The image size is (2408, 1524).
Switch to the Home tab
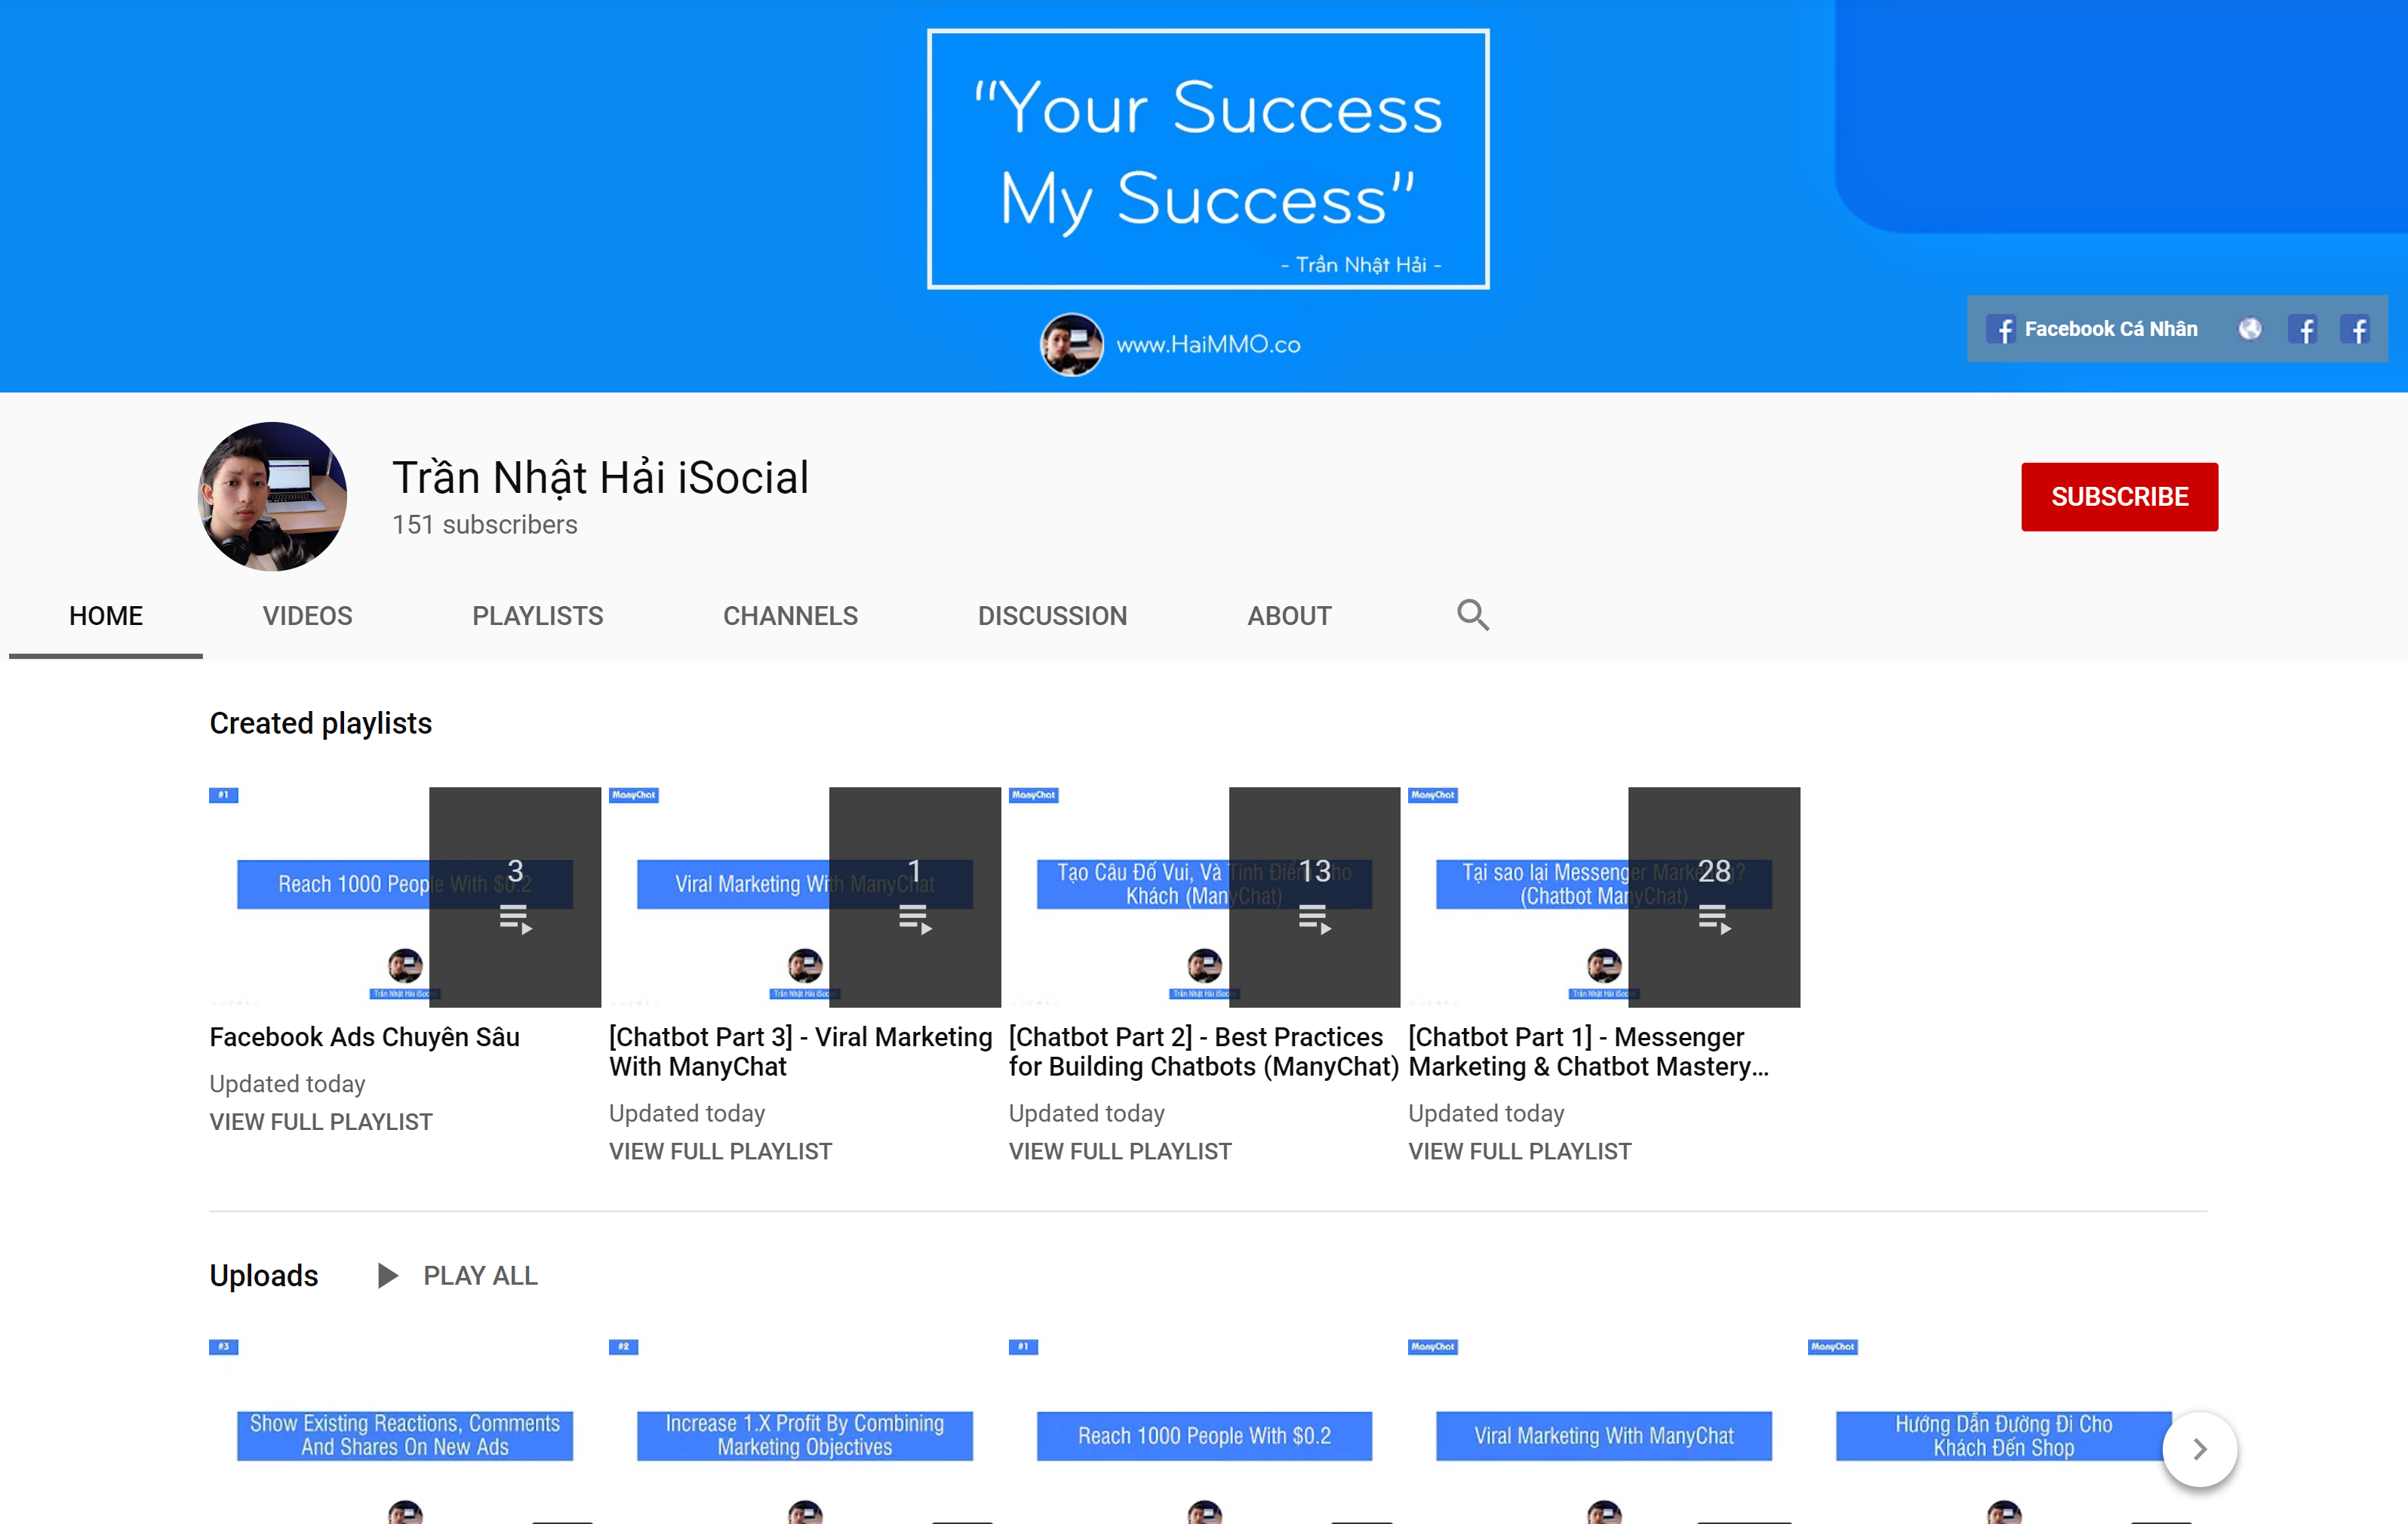coord(106,616)
